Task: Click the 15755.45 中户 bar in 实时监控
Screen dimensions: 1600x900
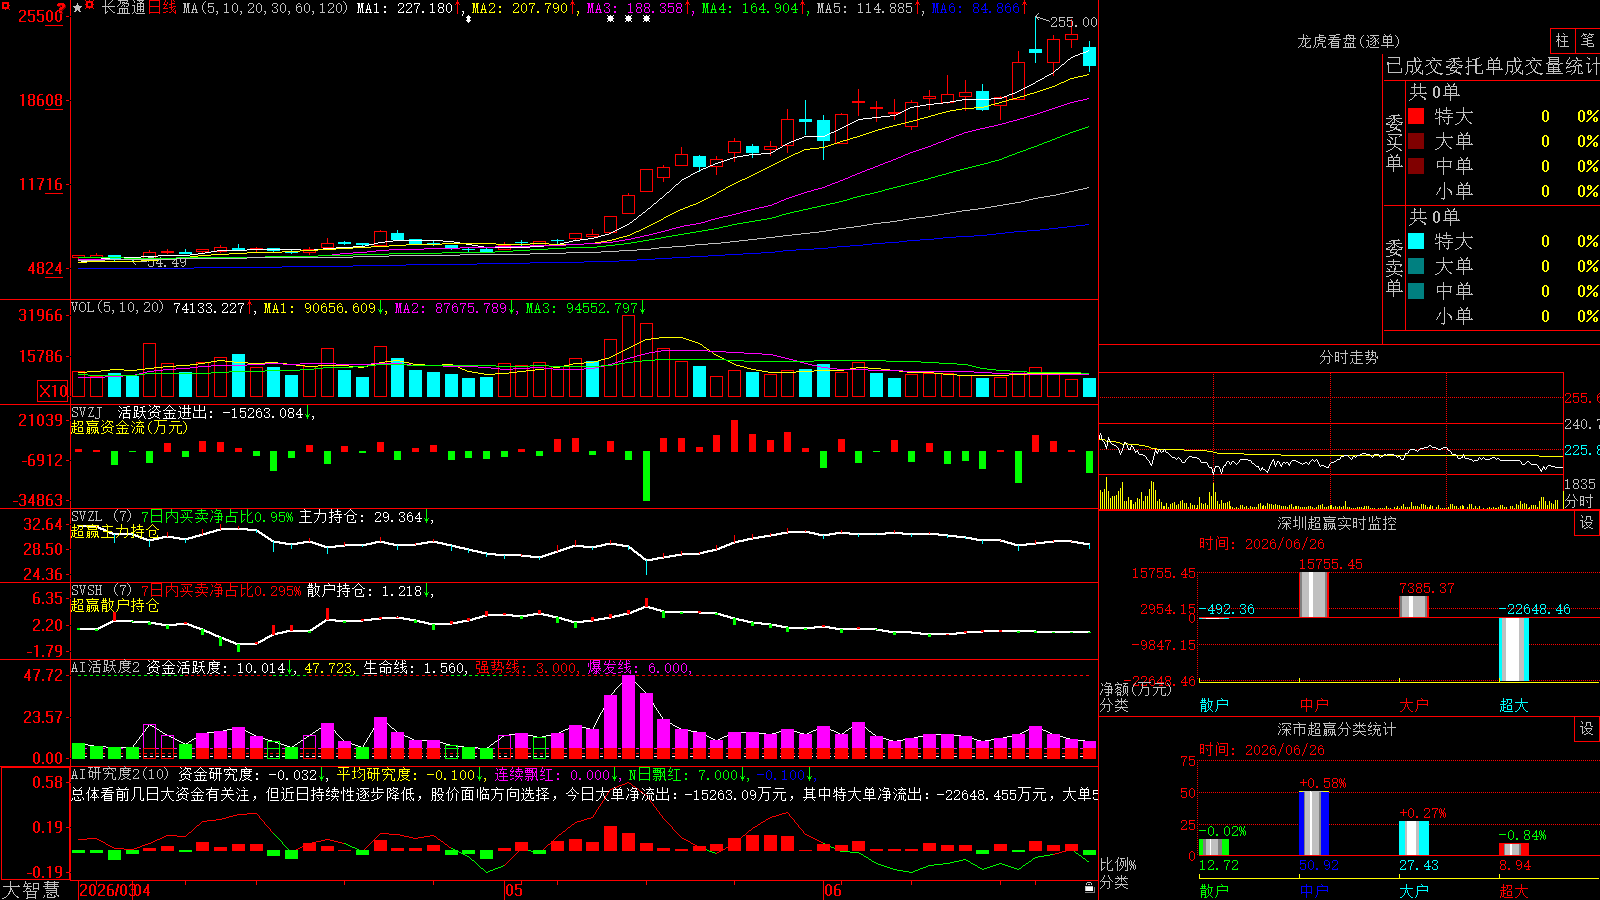Action: click(x=1313, y=594)
